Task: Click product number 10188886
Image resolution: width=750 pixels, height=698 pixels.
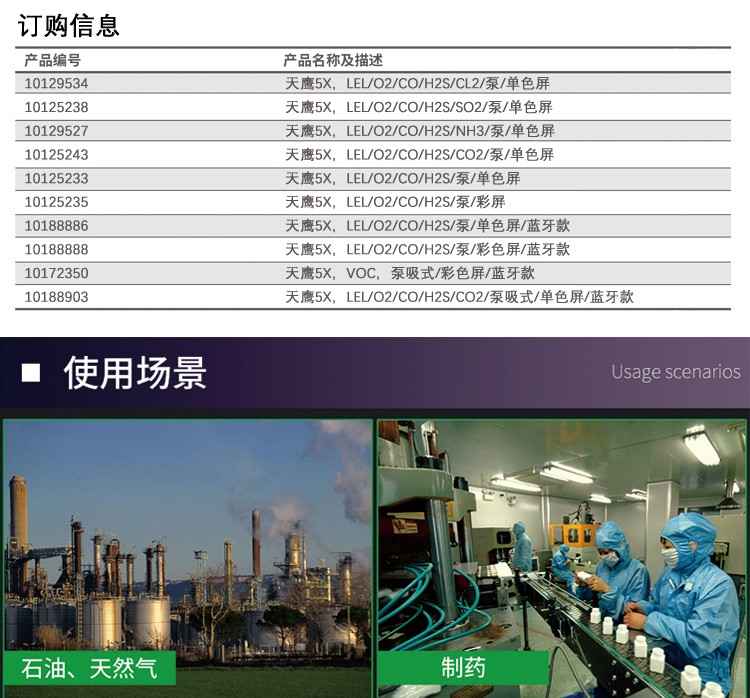Action: click(x=56, y=226)
